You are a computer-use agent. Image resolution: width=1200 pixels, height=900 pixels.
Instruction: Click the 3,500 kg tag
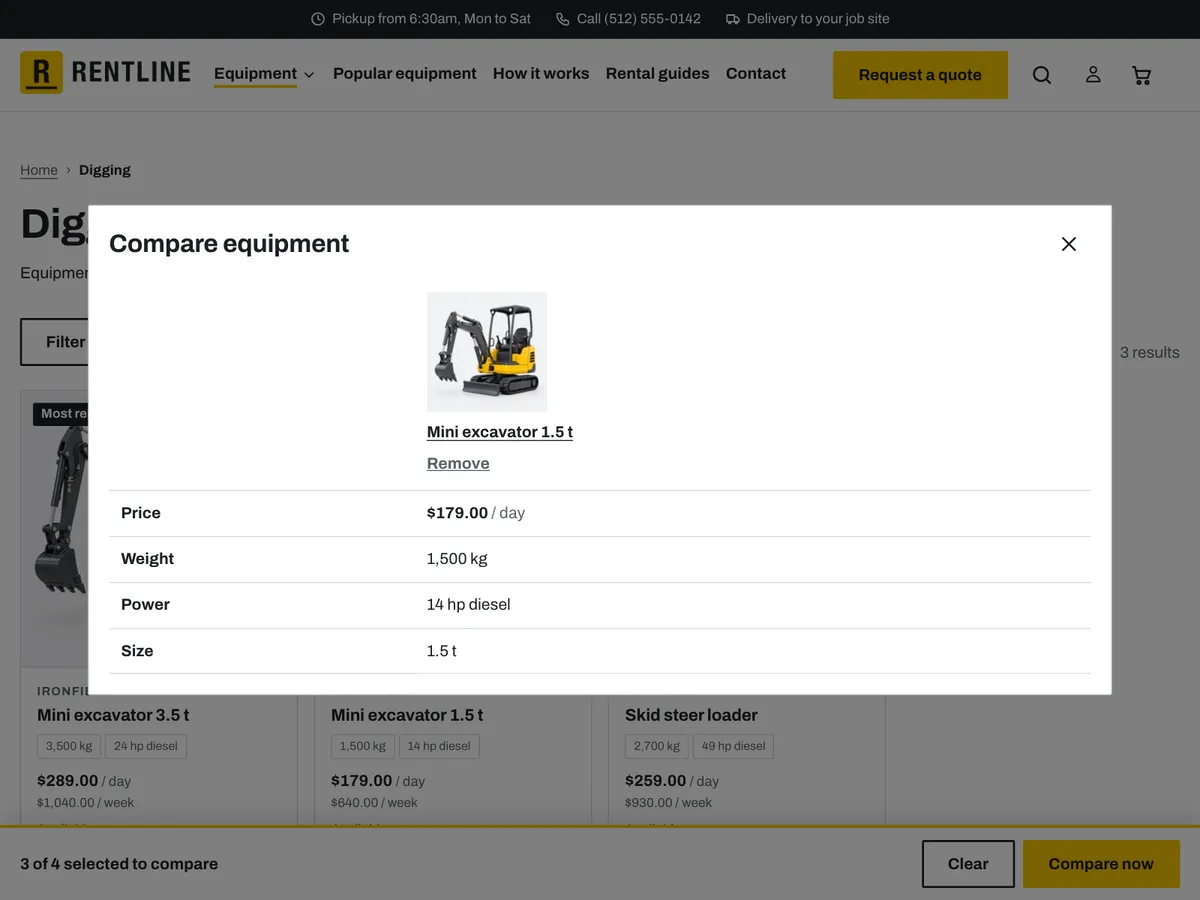(69, 746)
